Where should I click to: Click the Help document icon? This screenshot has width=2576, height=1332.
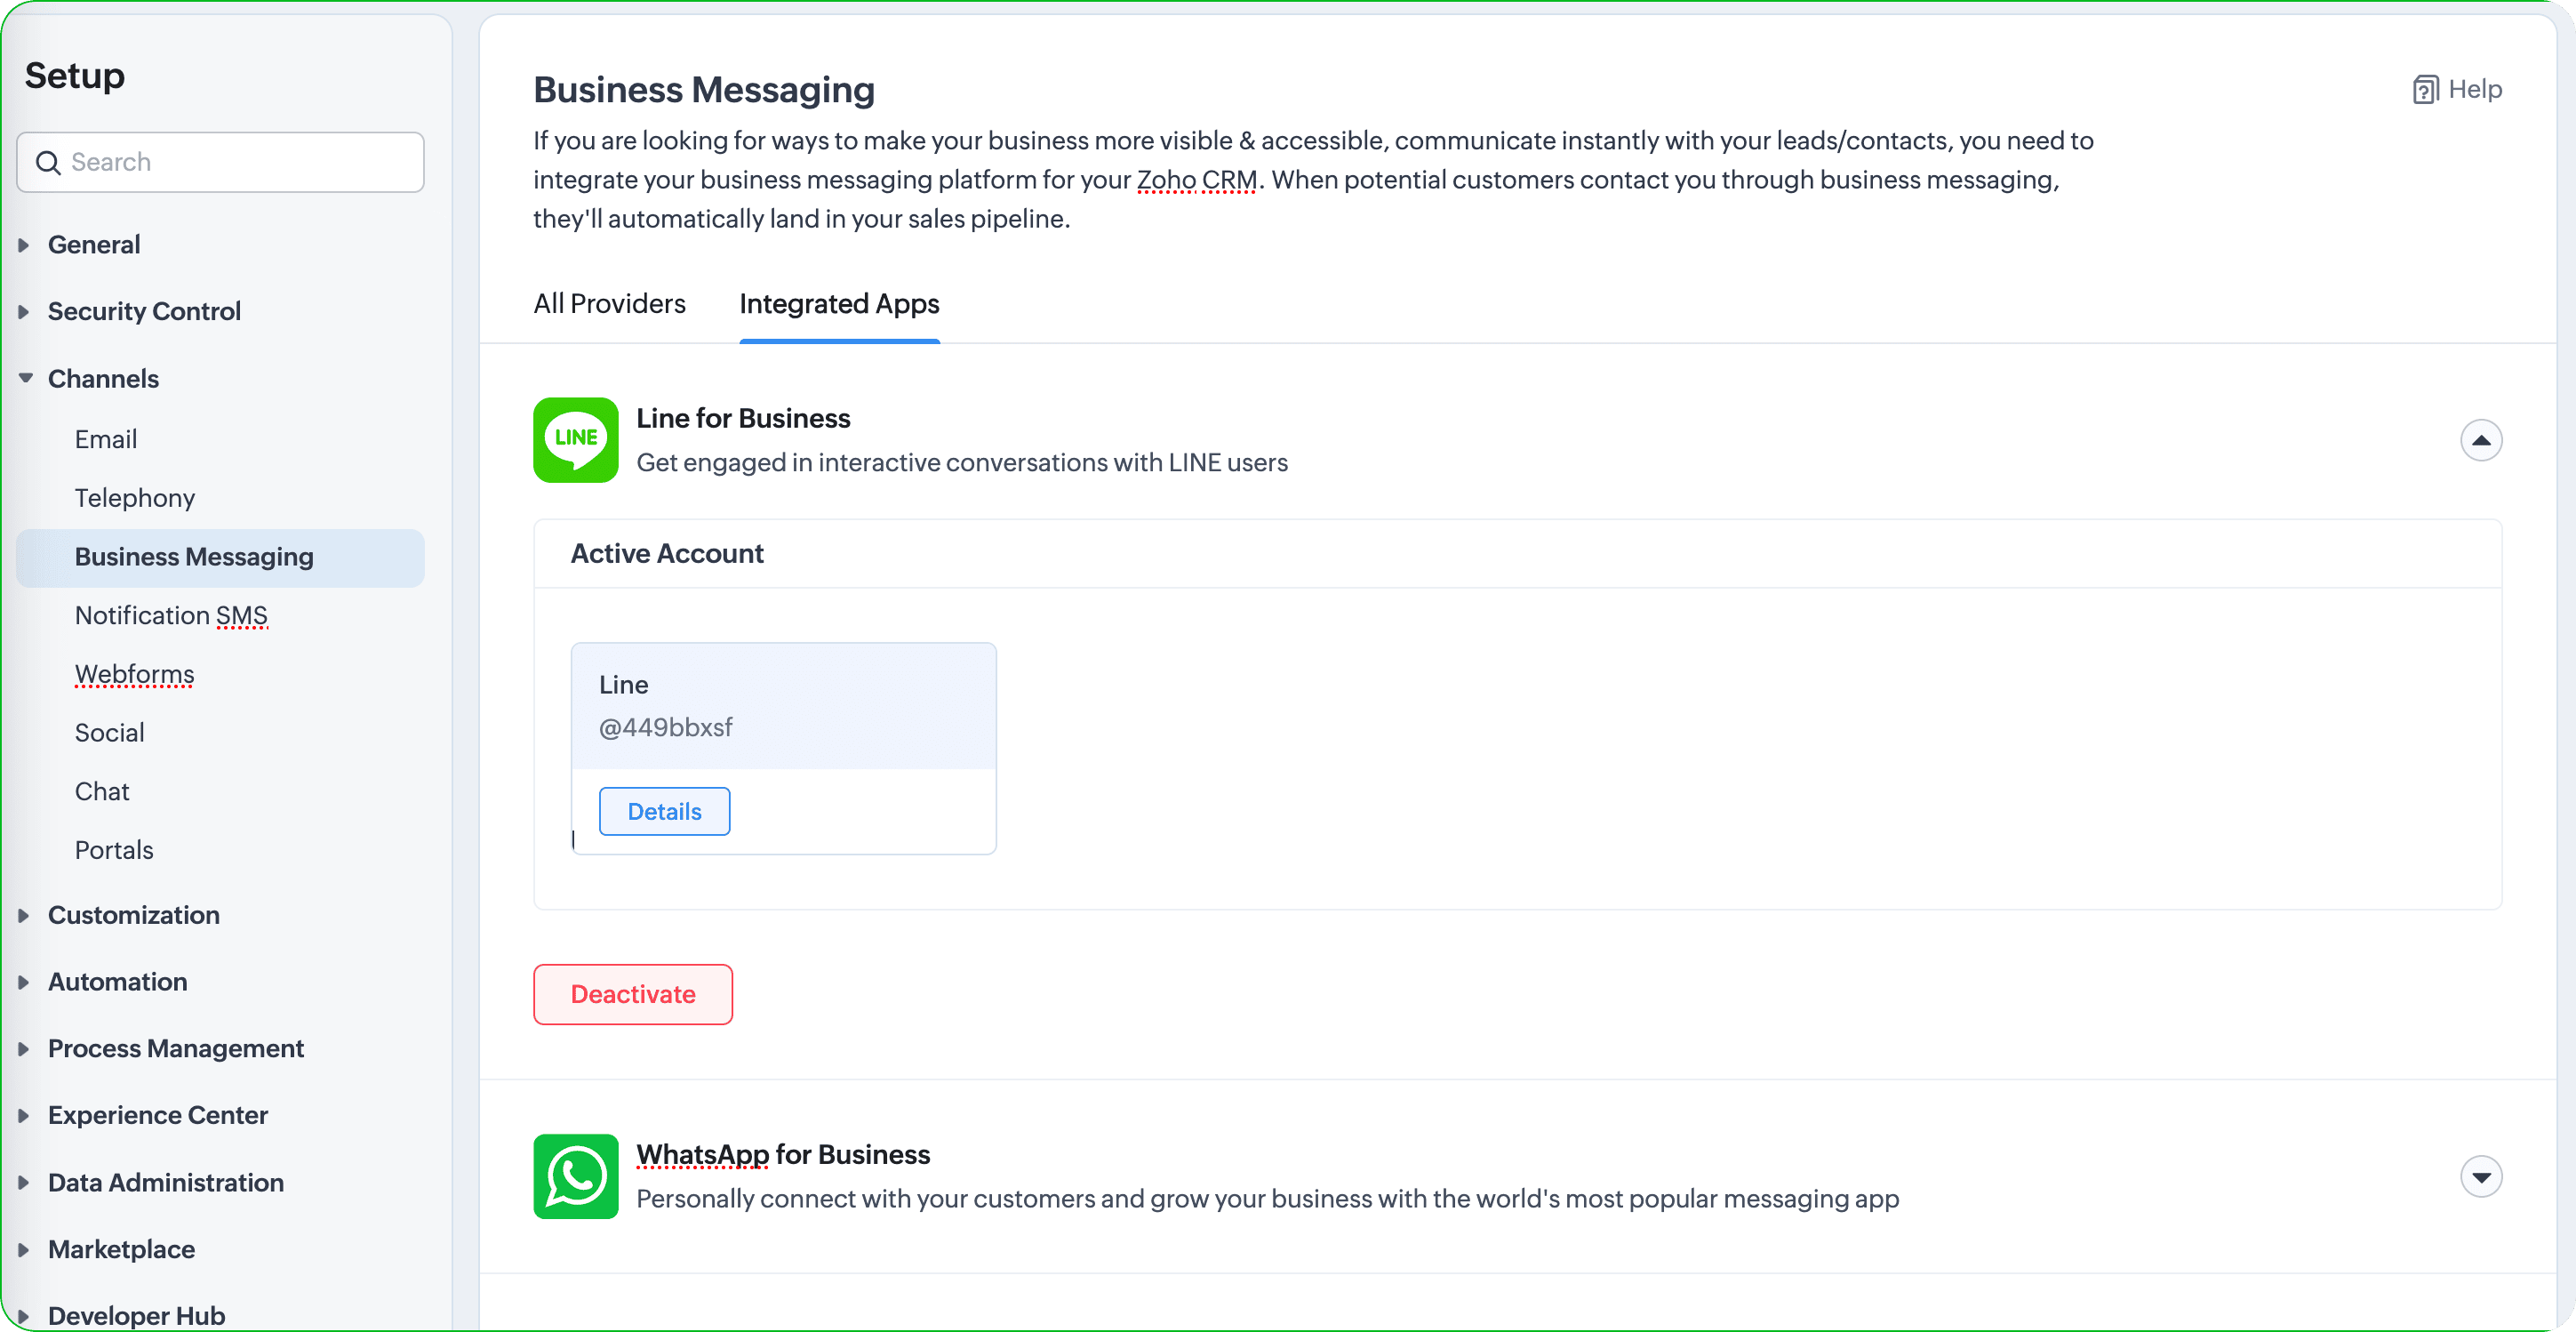click(2424, 90)
